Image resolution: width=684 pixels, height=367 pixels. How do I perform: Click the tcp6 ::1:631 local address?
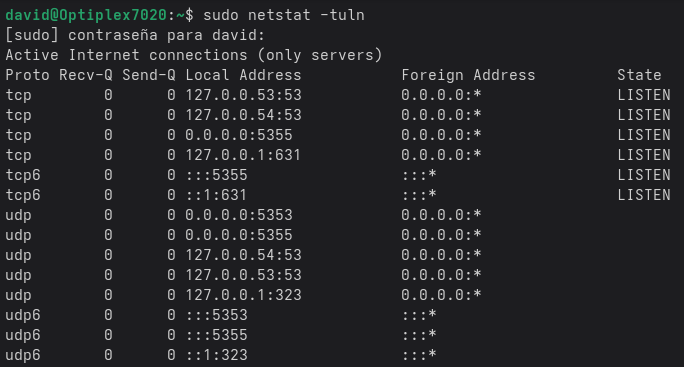click(x=216, y=195)
